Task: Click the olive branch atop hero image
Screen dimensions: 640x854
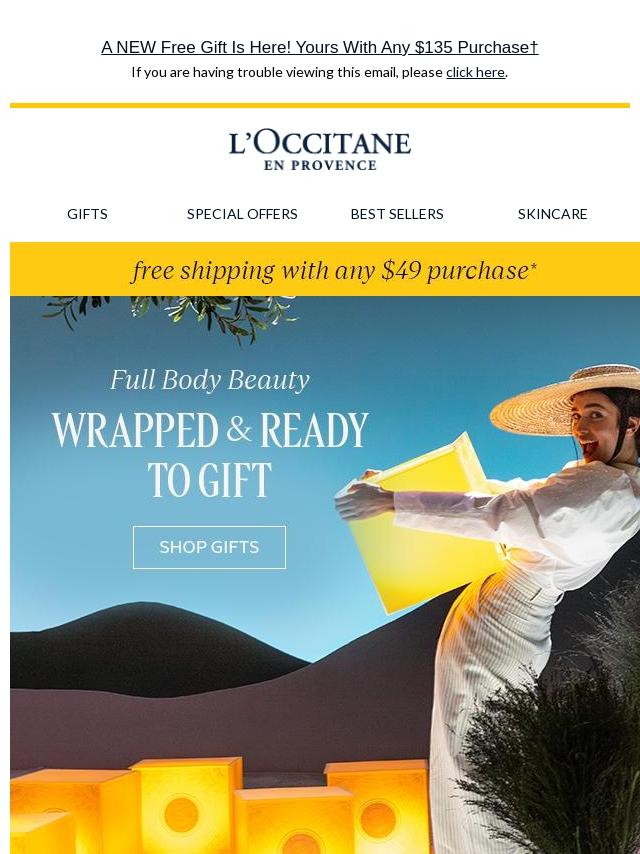Action: coord(172,316)
